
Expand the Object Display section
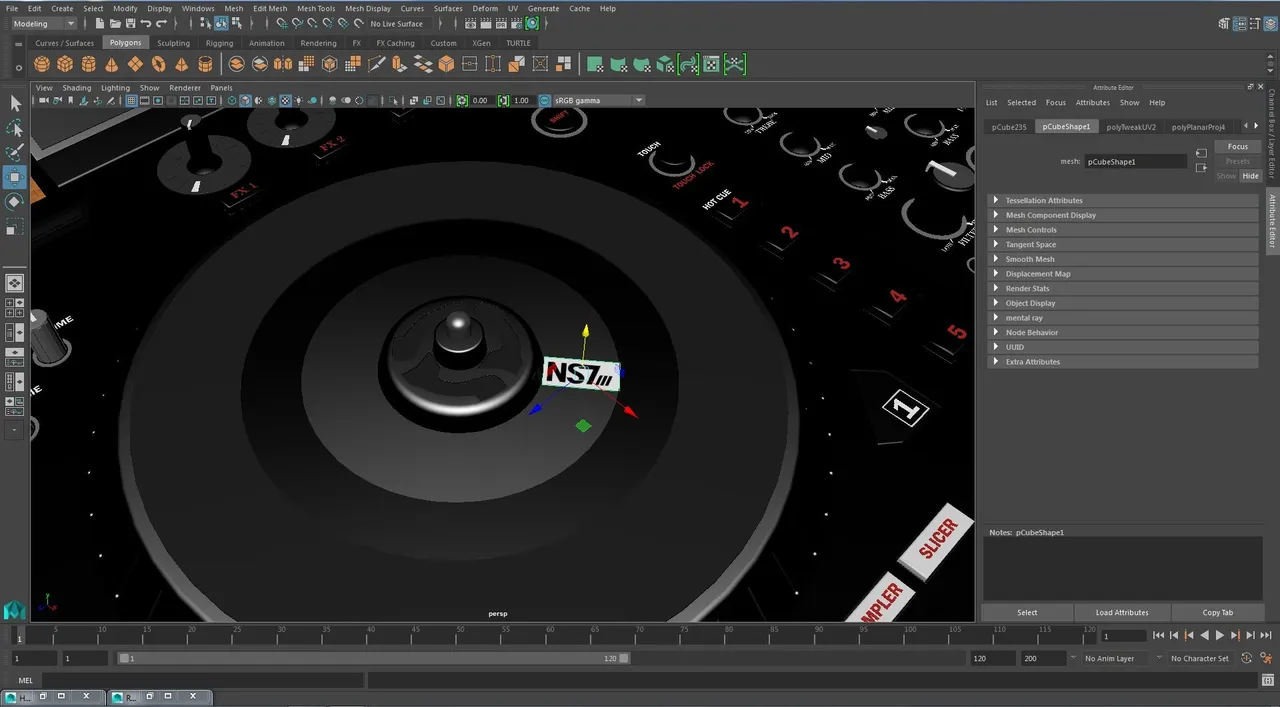coord(1122,303)
